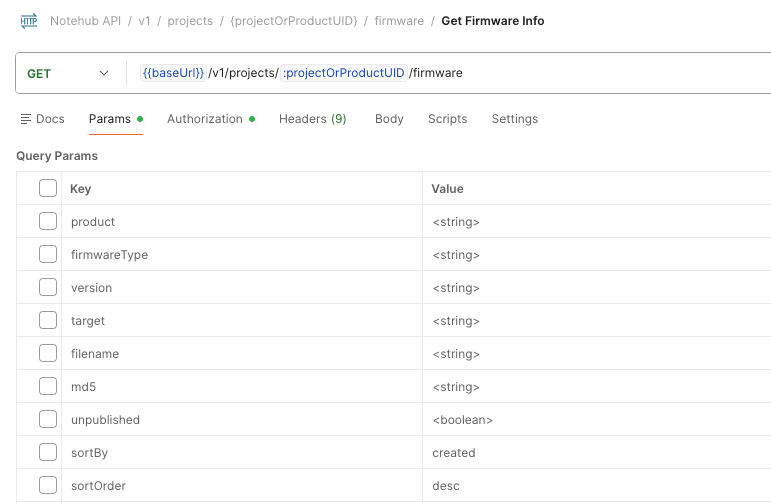Click the Key column header
The width and height of the screenshot is (771, 503).
(81, 189)
